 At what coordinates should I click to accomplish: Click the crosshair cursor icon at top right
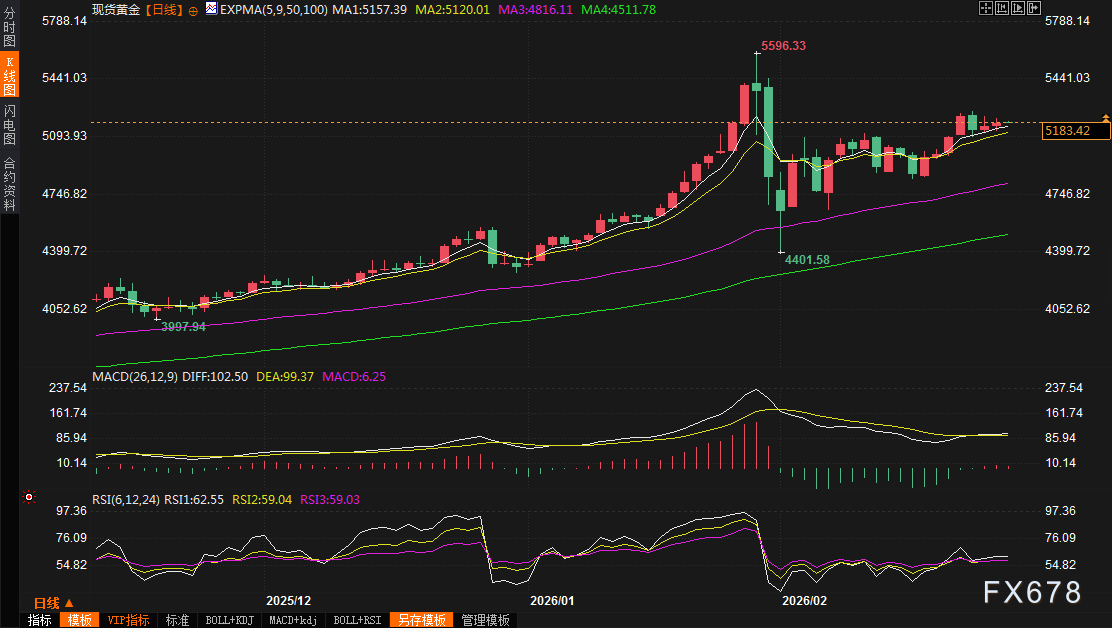[985, 8]
